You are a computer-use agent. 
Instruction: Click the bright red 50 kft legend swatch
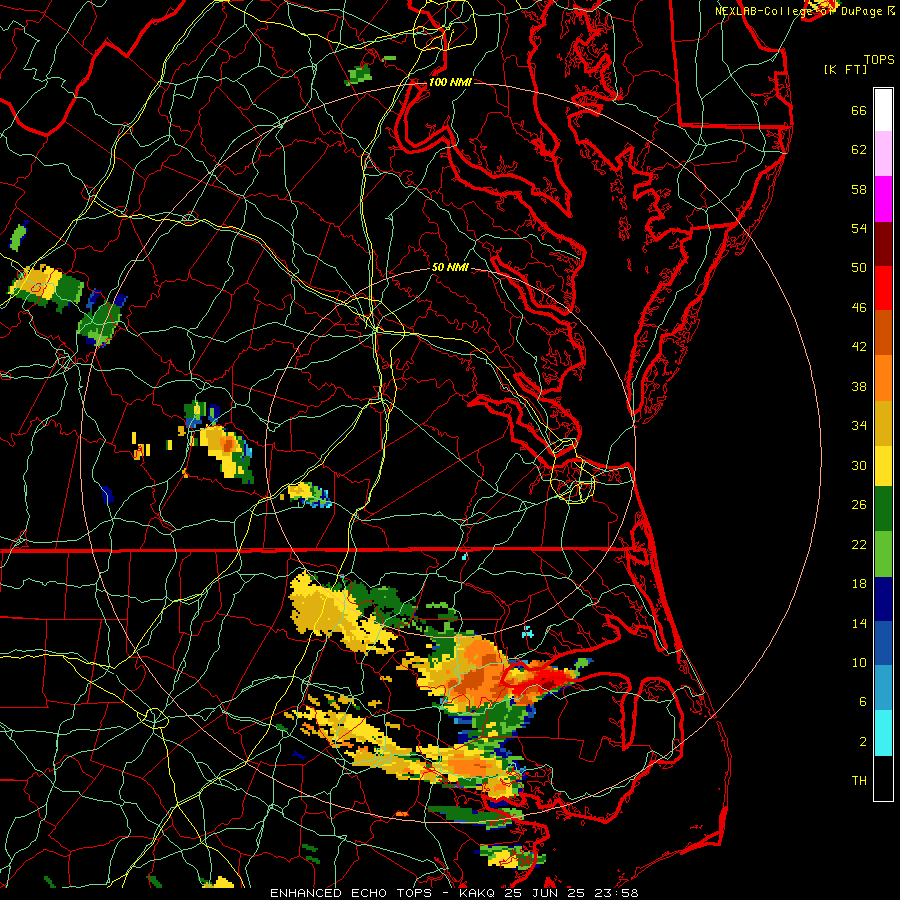[883, 288]
